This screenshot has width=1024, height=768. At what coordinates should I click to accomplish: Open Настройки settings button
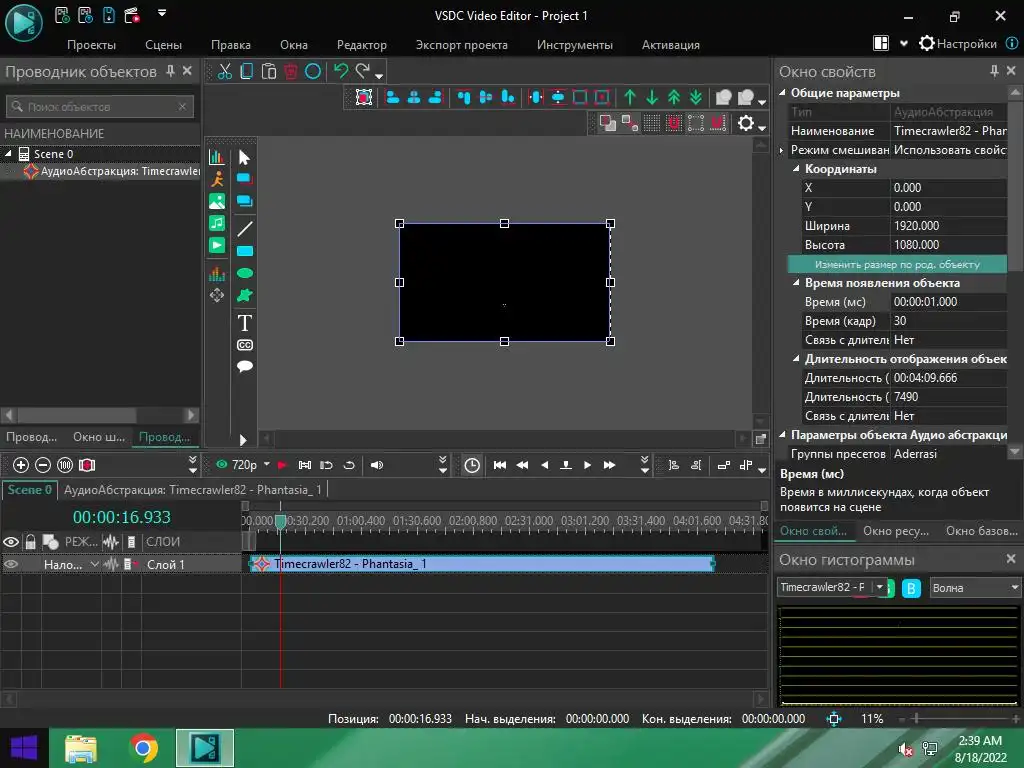(x=957, y=44)
